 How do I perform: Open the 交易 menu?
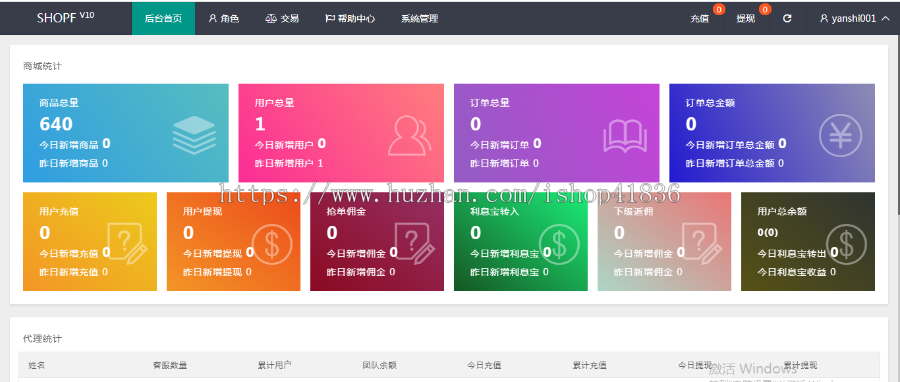[x=282, y=18]
